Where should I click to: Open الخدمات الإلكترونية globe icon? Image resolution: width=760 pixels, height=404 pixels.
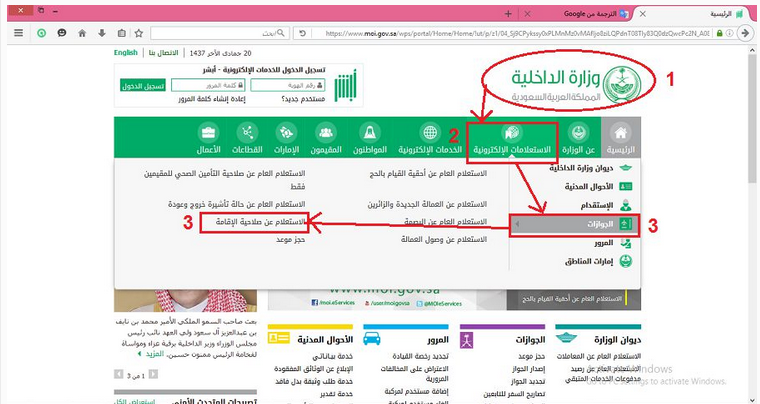coord(430,132)
